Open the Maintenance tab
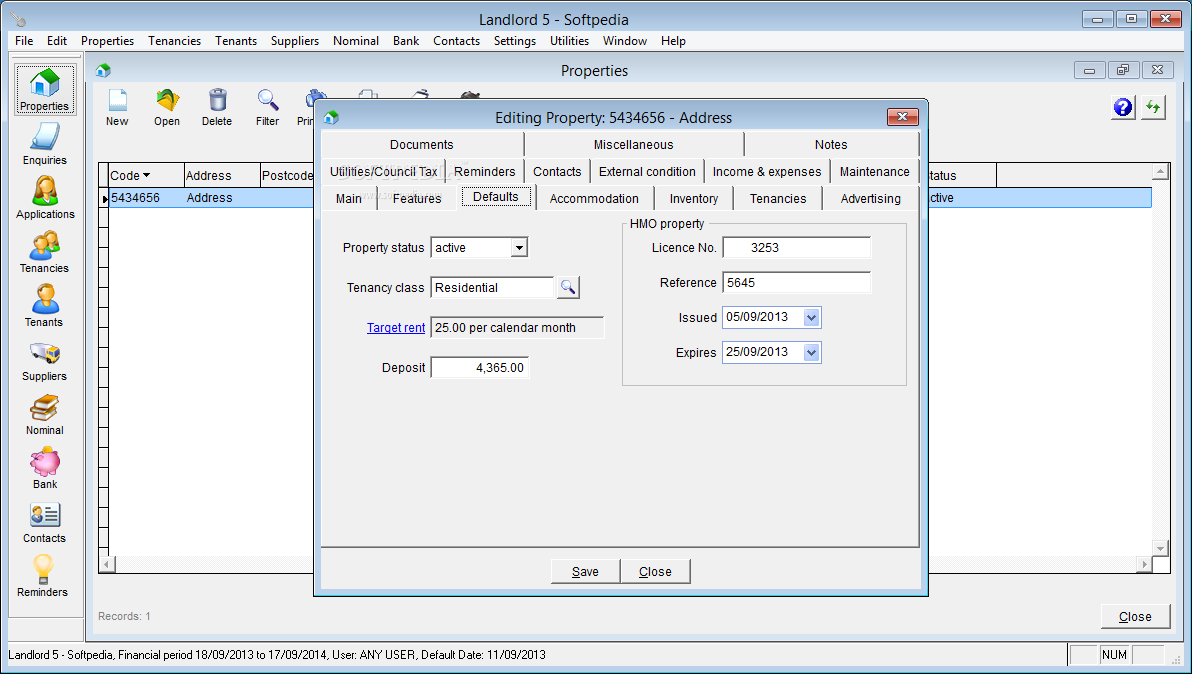 click(x=875, y=172)
